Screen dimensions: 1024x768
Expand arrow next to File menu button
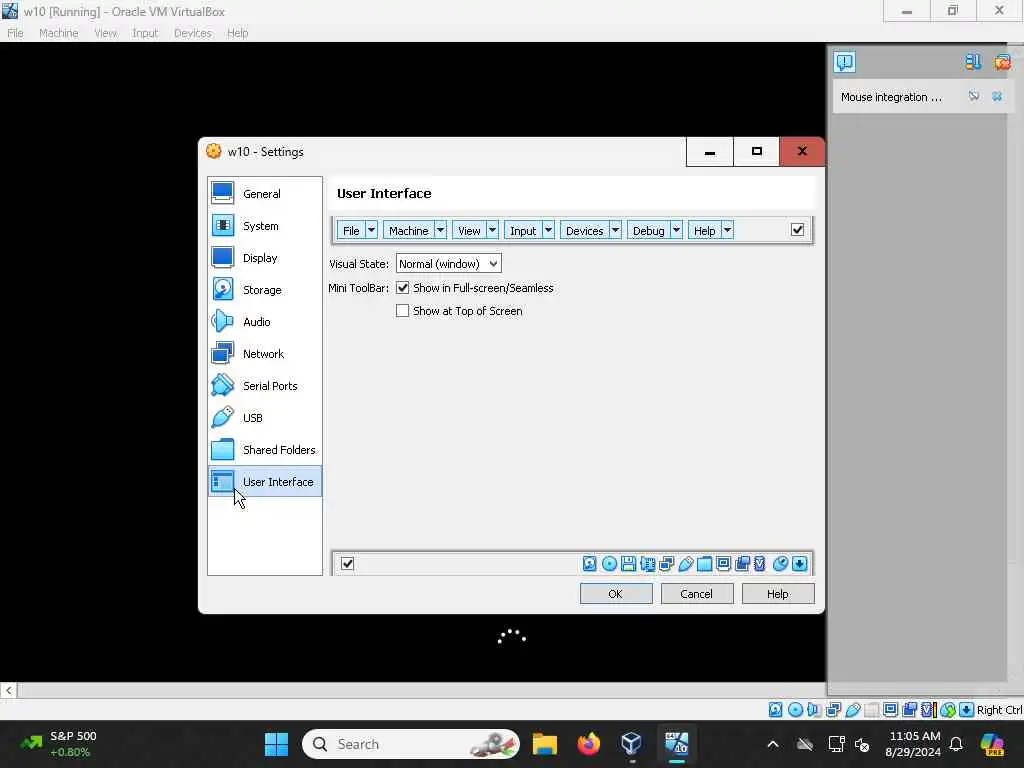[x=371, y=231]
